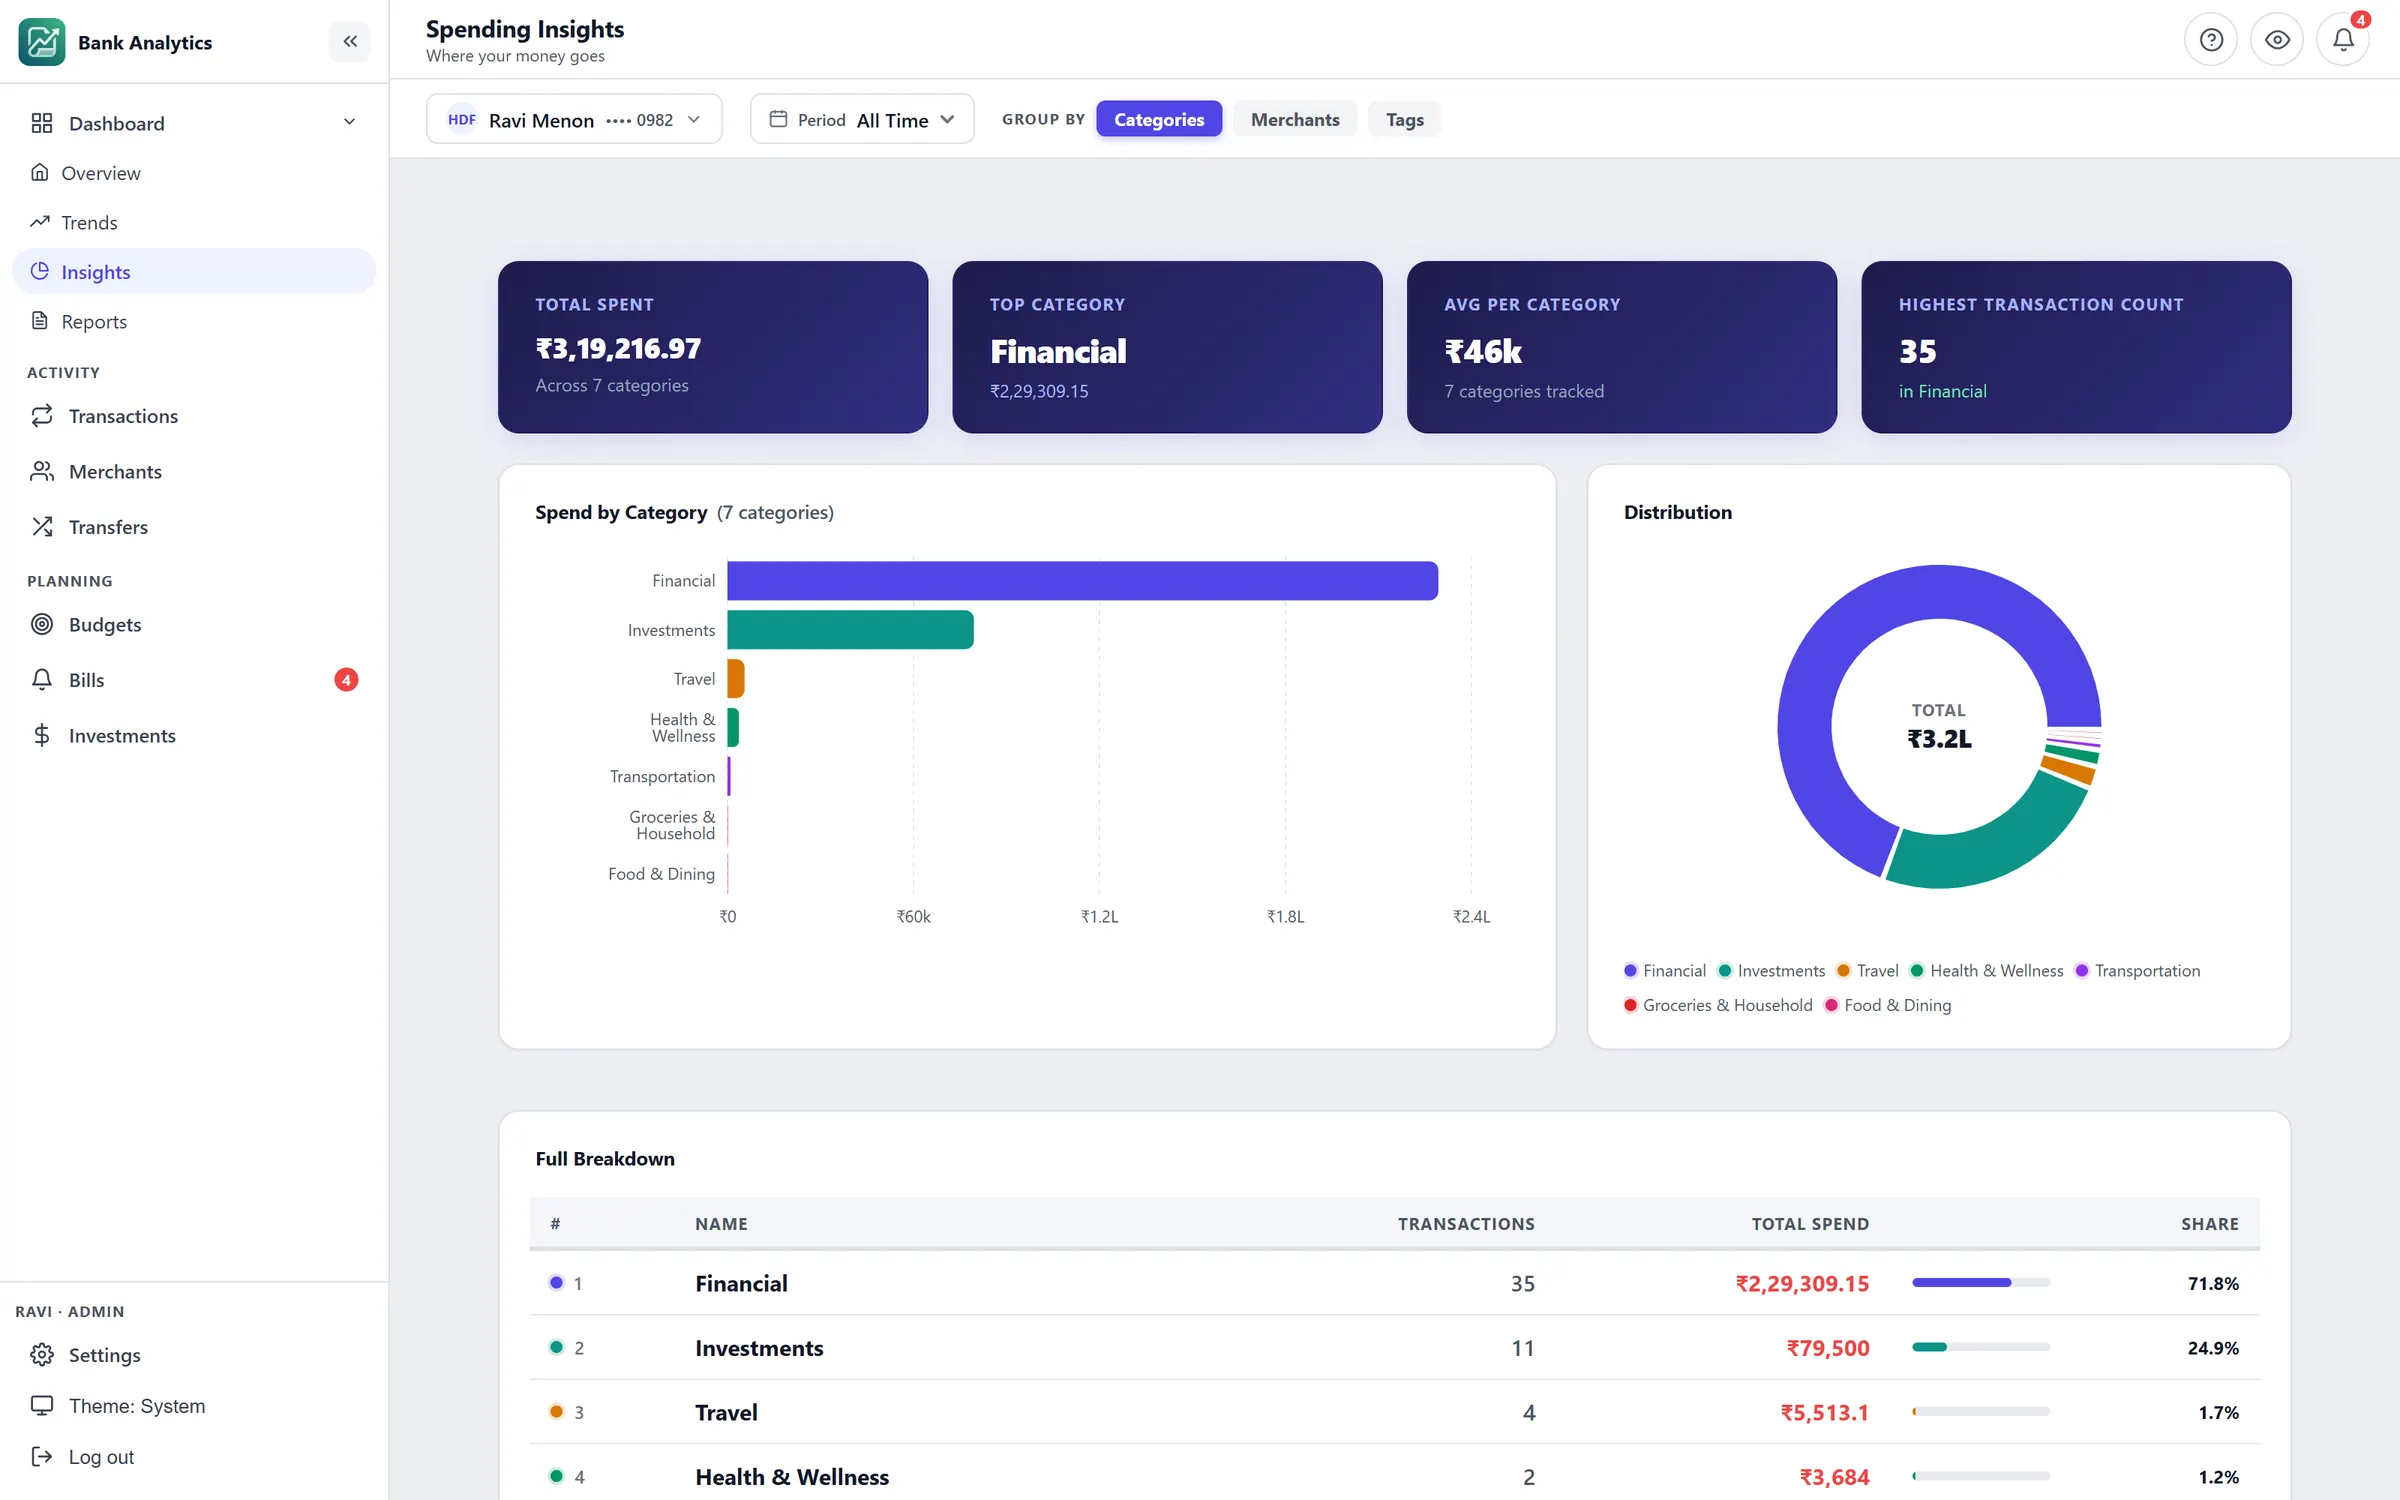Click the Investments bar in chart
This screenshot has height=1500, width=2400.
tap(851, 630)
